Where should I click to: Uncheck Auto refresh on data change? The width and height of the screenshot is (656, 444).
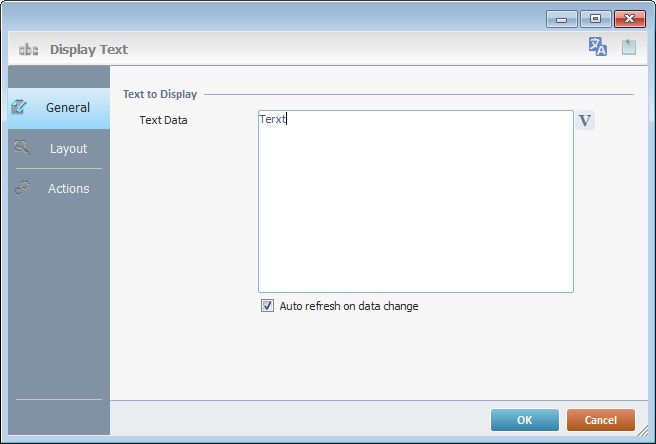[x=267, y=306]
